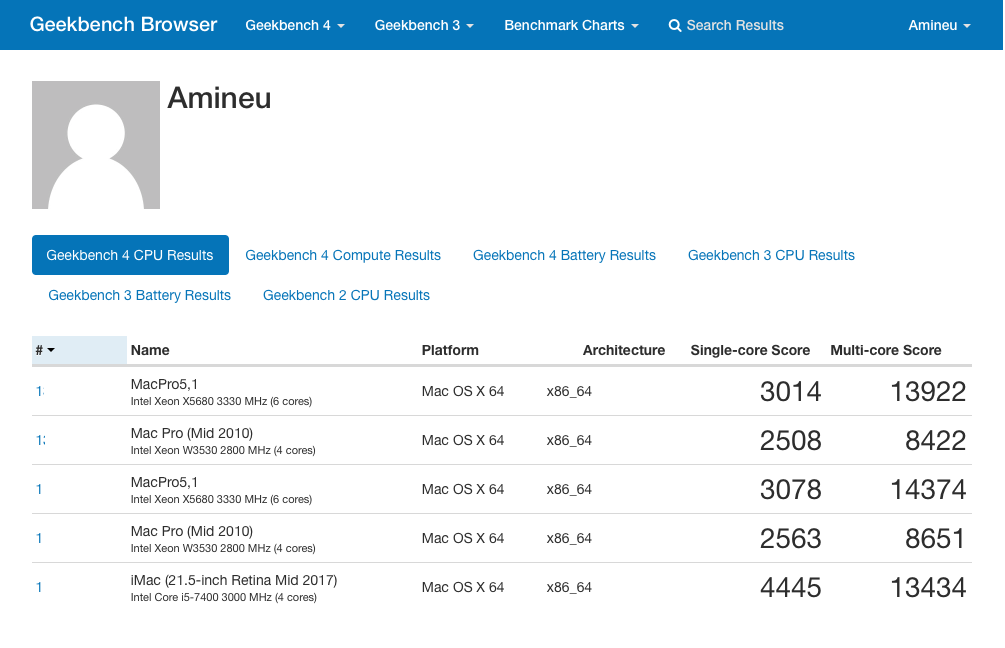
Task: Switch to Geekbench 4 Compute Results tab
Action: tap(343, 255)
